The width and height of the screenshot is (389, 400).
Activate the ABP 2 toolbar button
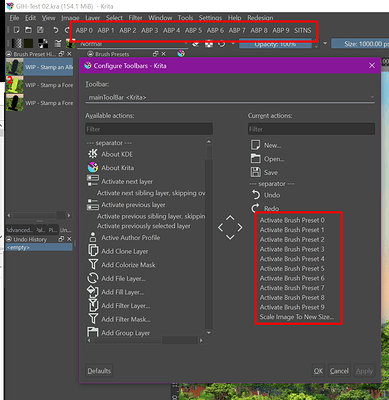click(x=128, y=30)
